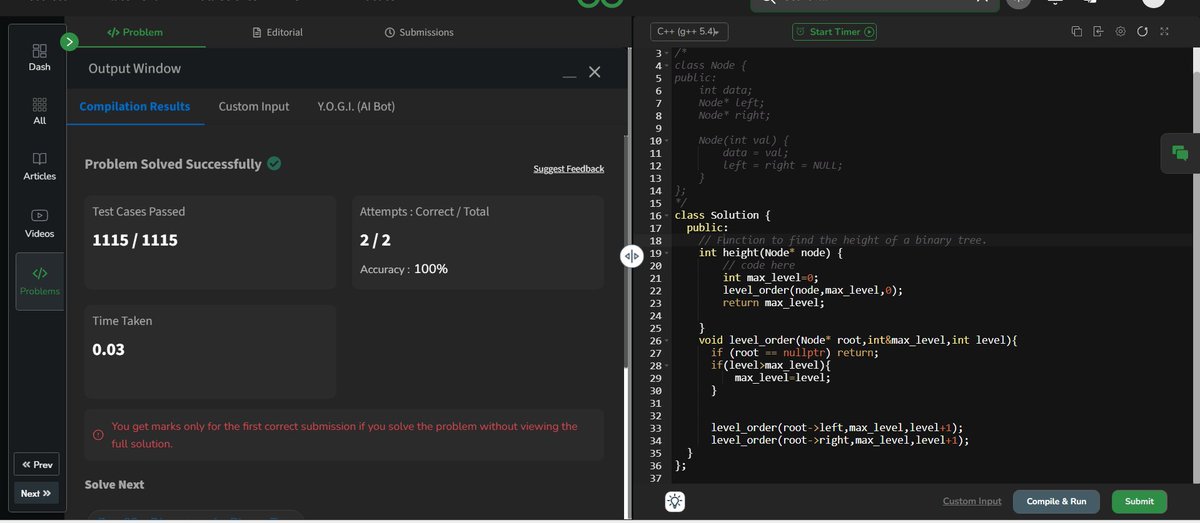
Task: Click the panel splitter handle icon
Action: coord(631,256)
